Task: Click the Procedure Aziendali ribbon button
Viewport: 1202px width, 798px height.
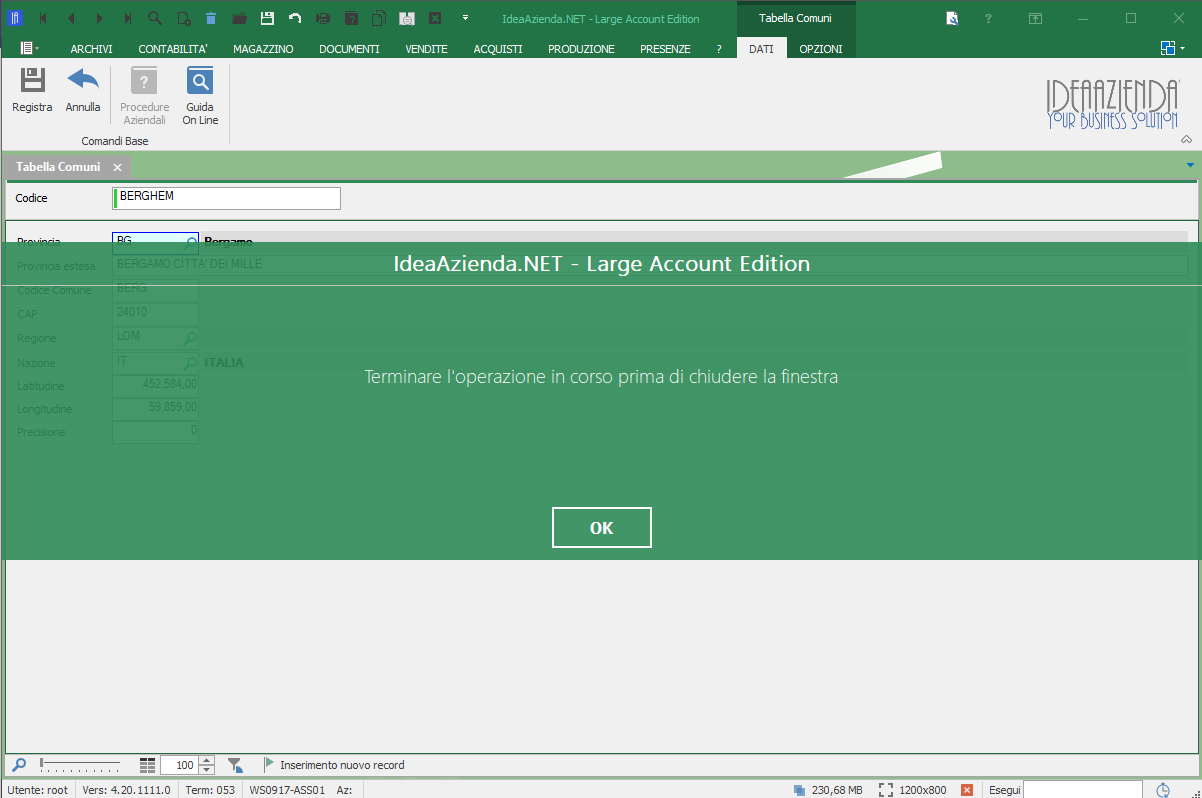Action: coord(145,96)
